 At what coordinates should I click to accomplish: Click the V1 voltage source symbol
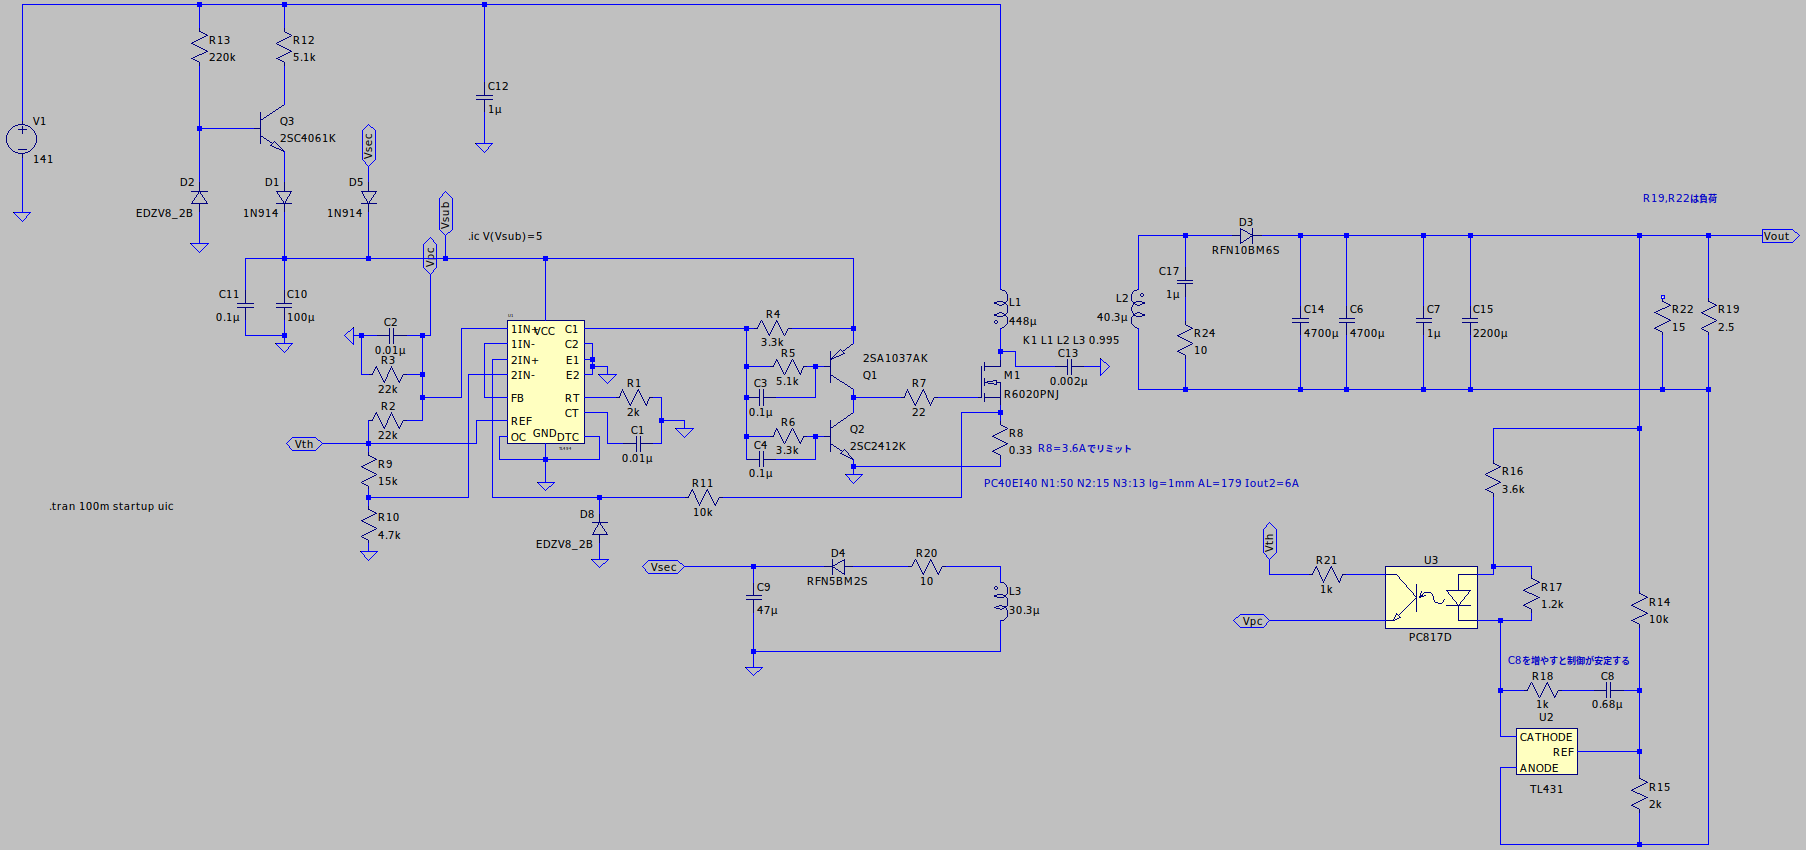(22, 139)
